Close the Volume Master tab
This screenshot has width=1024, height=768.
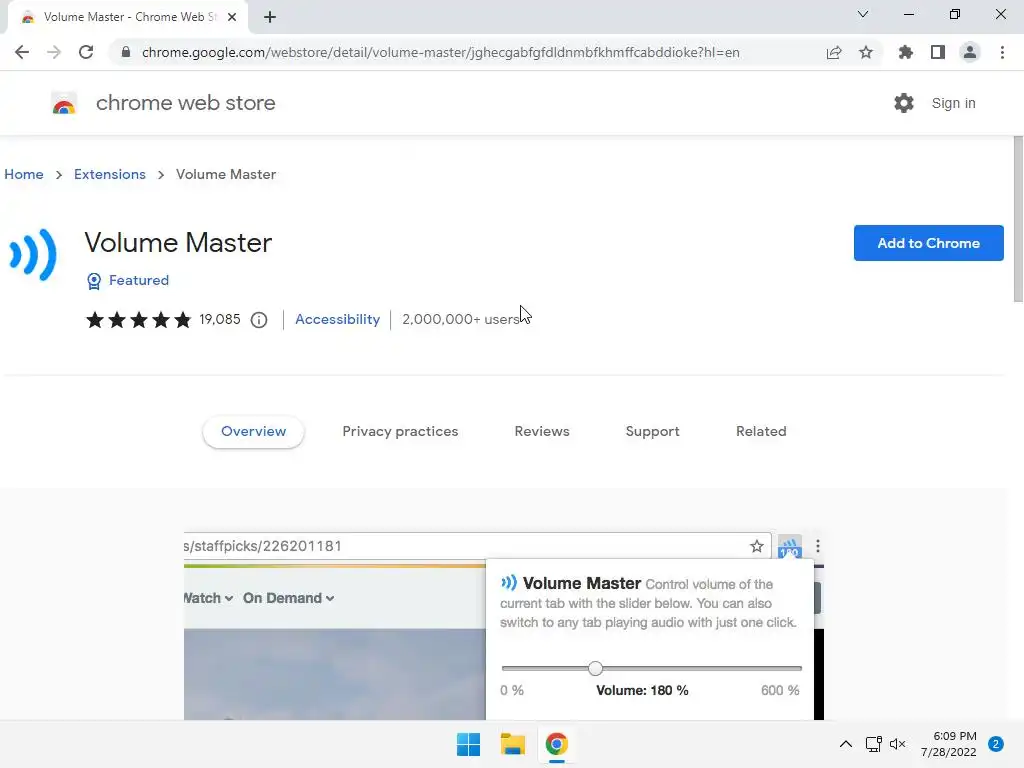(232, 17)
